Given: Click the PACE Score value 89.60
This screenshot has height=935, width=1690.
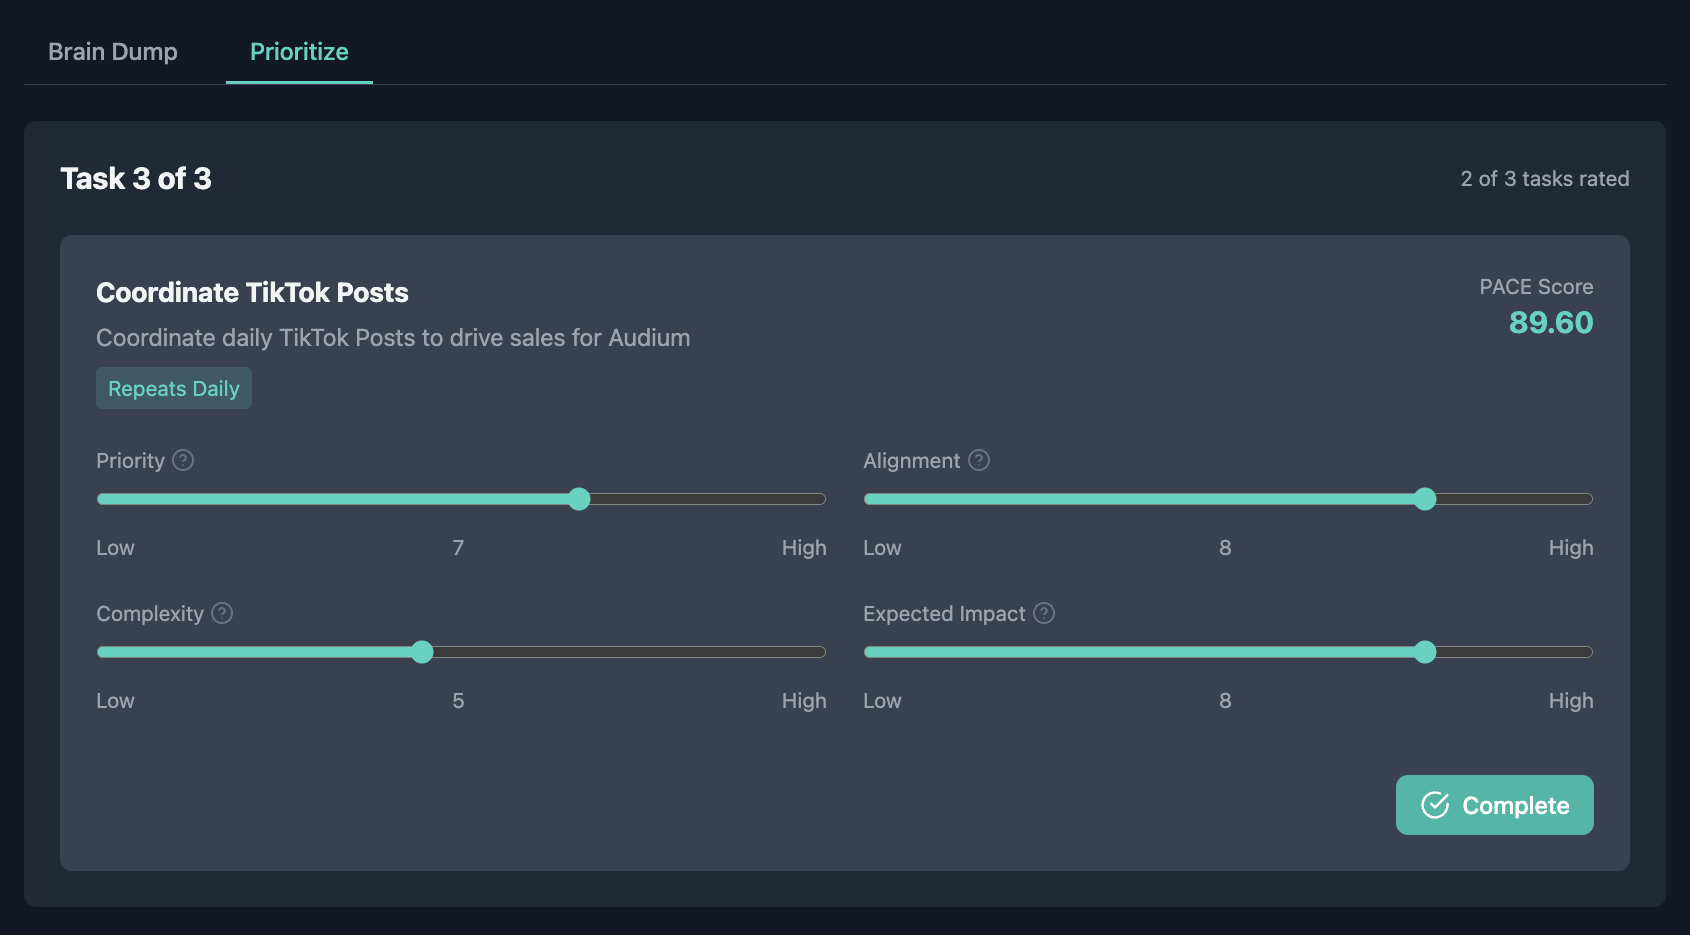Looking at the screenshot, I should pos(1550,323).
